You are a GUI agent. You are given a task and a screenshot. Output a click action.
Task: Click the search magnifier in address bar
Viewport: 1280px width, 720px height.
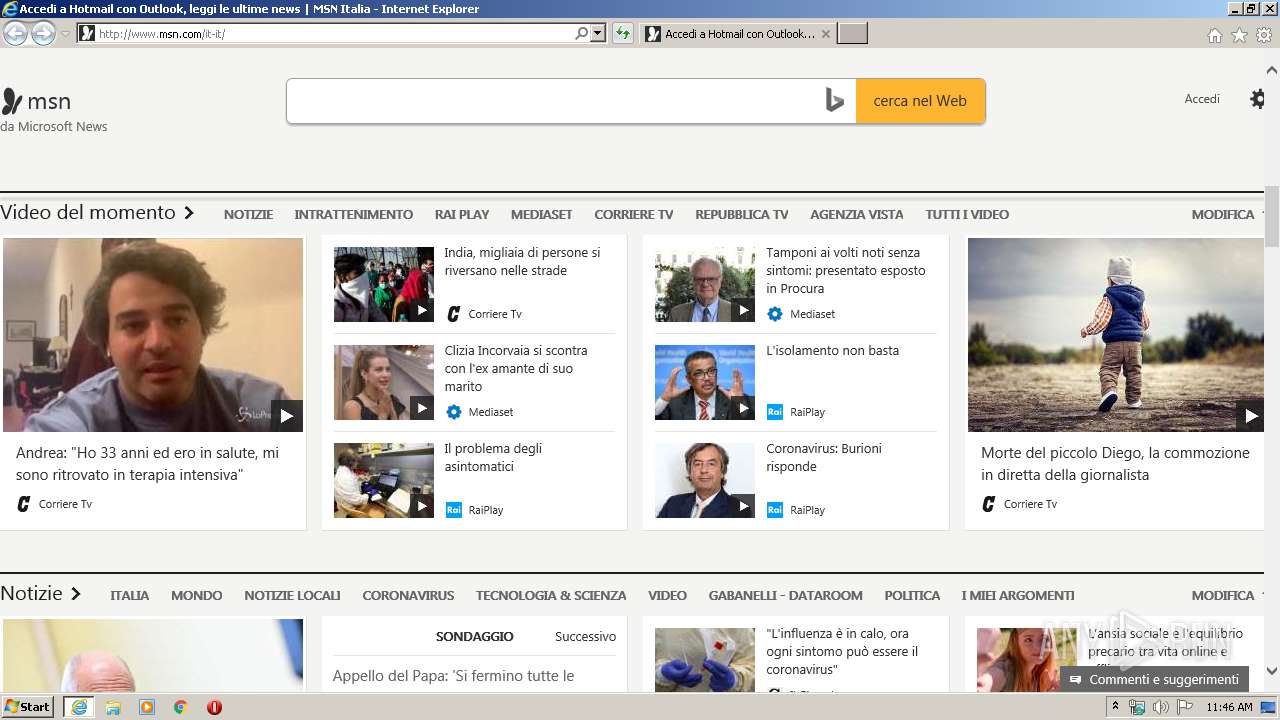(x=581, y=34)
